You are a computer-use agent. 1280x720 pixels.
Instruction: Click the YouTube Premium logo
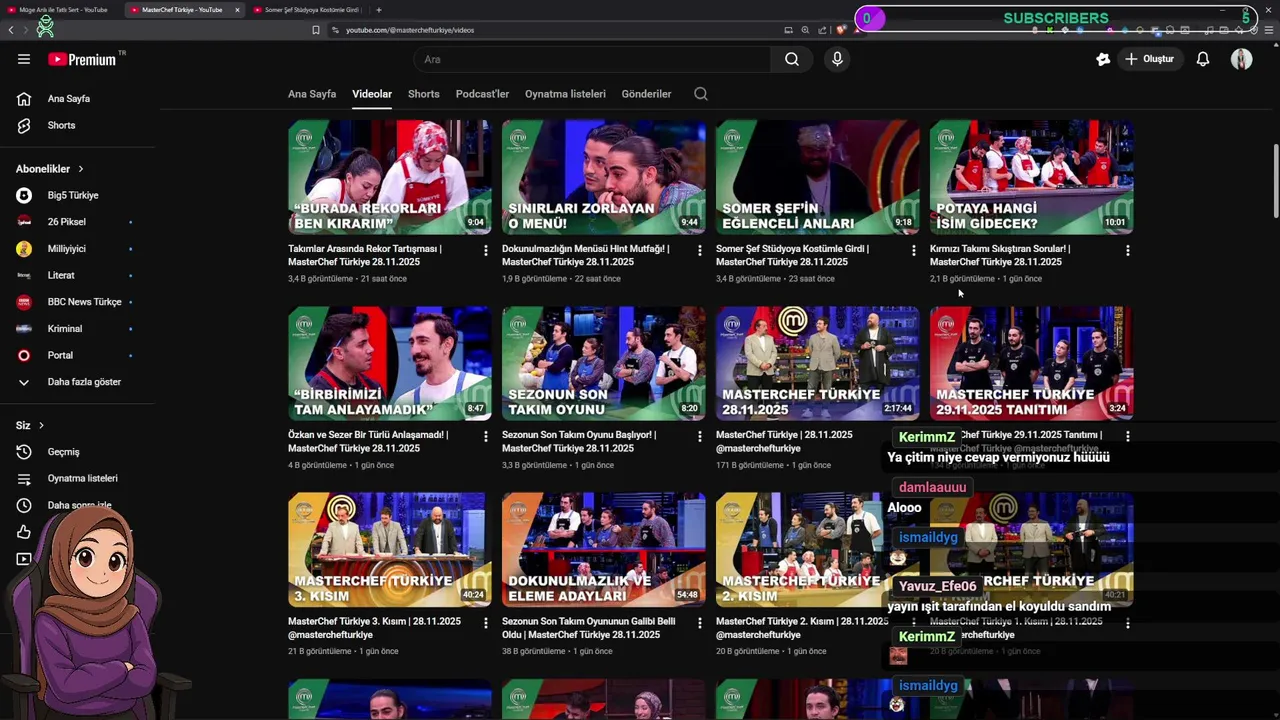click(83, 59)
